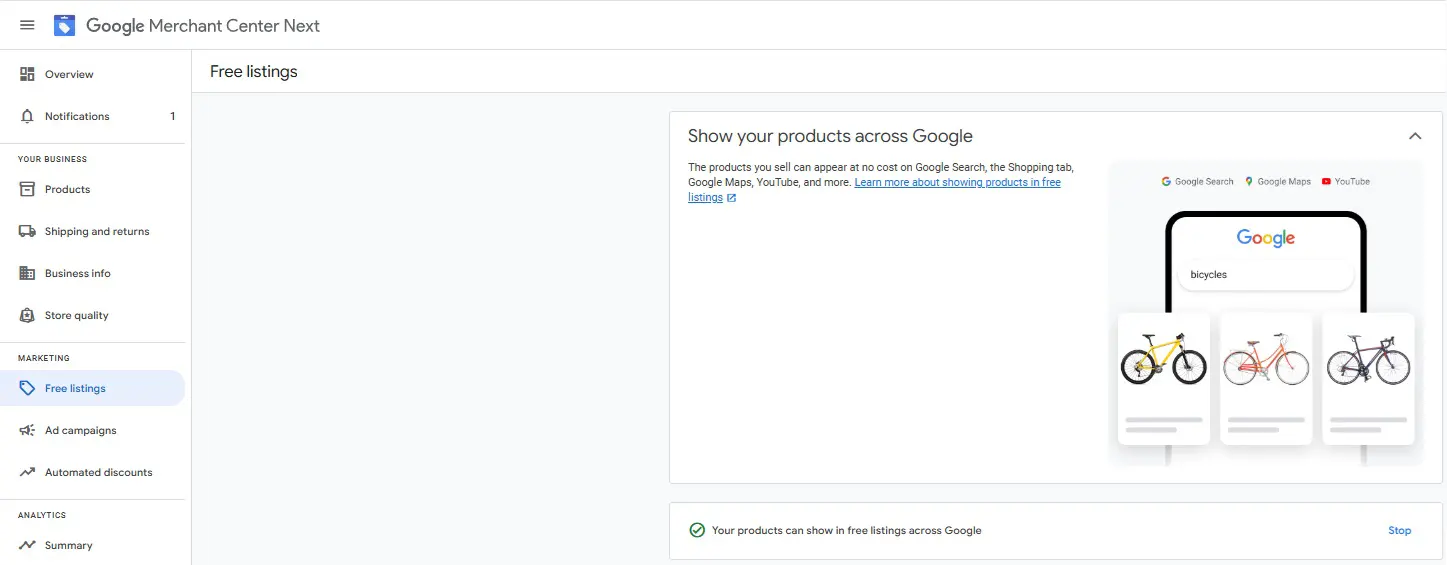This screenshot has height=565, width=1447.
Task: Select the Products box icon
Action: coord(27,189)
